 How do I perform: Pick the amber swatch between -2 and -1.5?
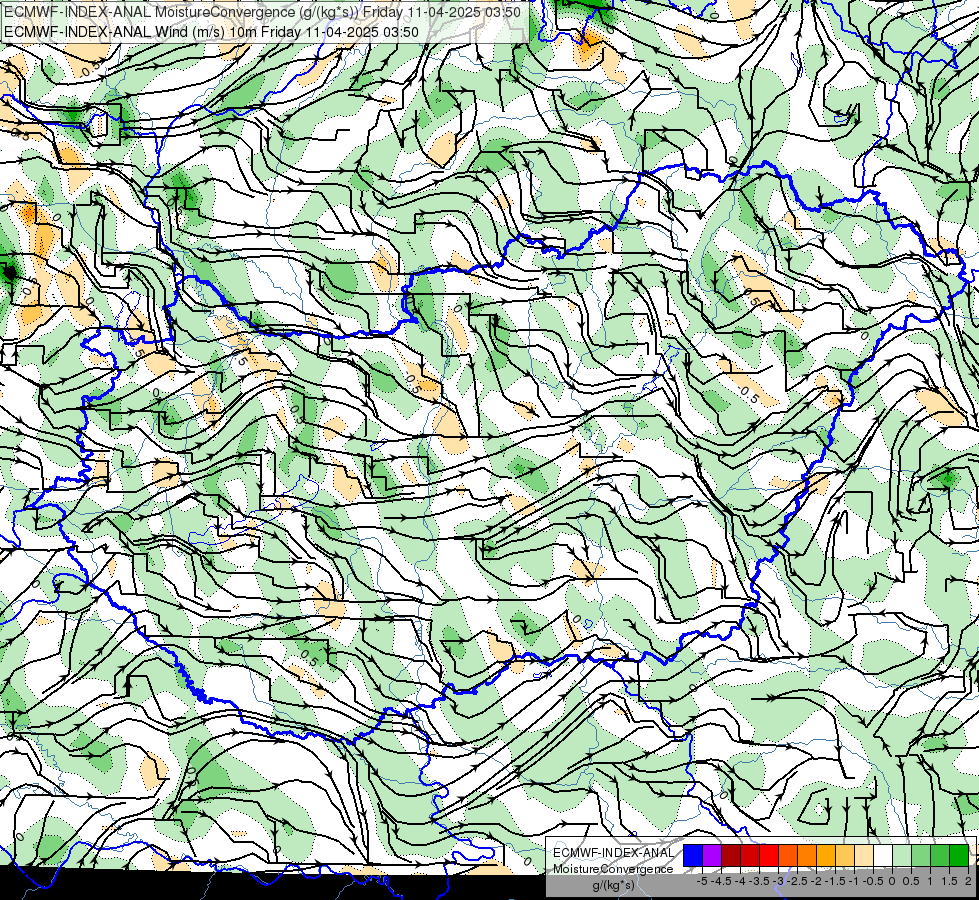(x=826, y=855)
